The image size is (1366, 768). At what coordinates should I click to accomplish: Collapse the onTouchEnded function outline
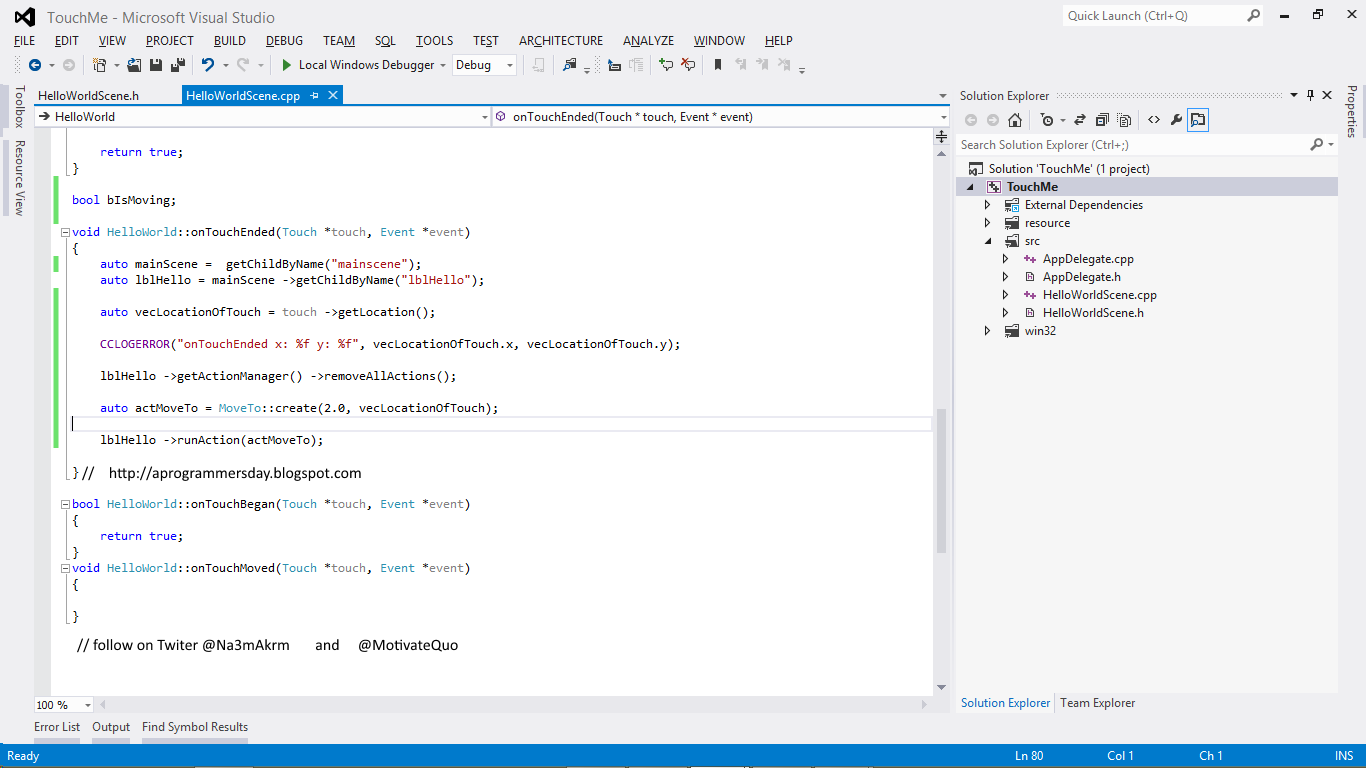point(66,232)
